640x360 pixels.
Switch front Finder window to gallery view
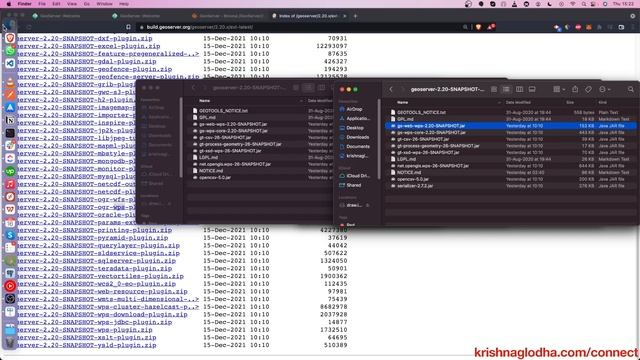[532, 89]
